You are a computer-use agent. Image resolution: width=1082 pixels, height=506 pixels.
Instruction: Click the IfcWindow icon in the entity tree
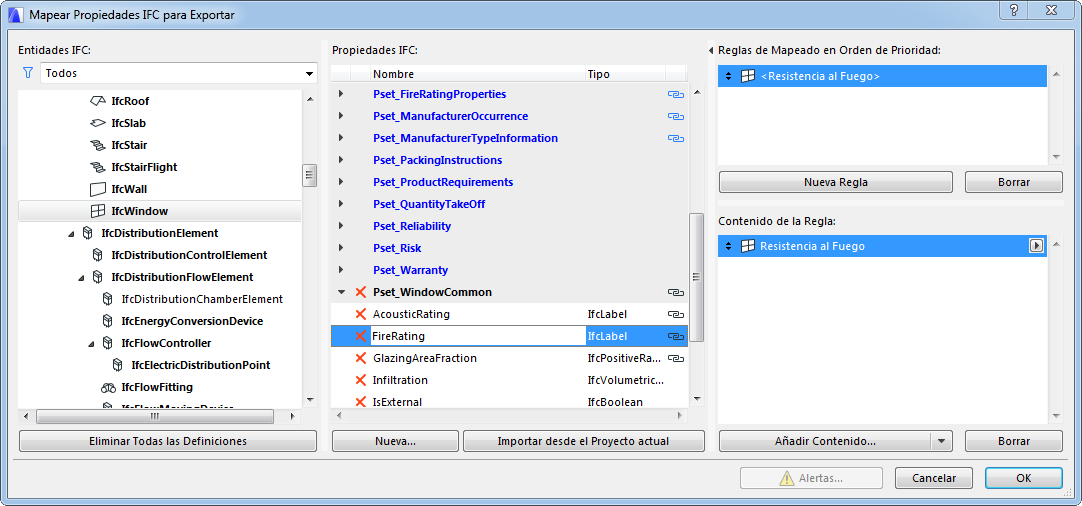point(97,211)
